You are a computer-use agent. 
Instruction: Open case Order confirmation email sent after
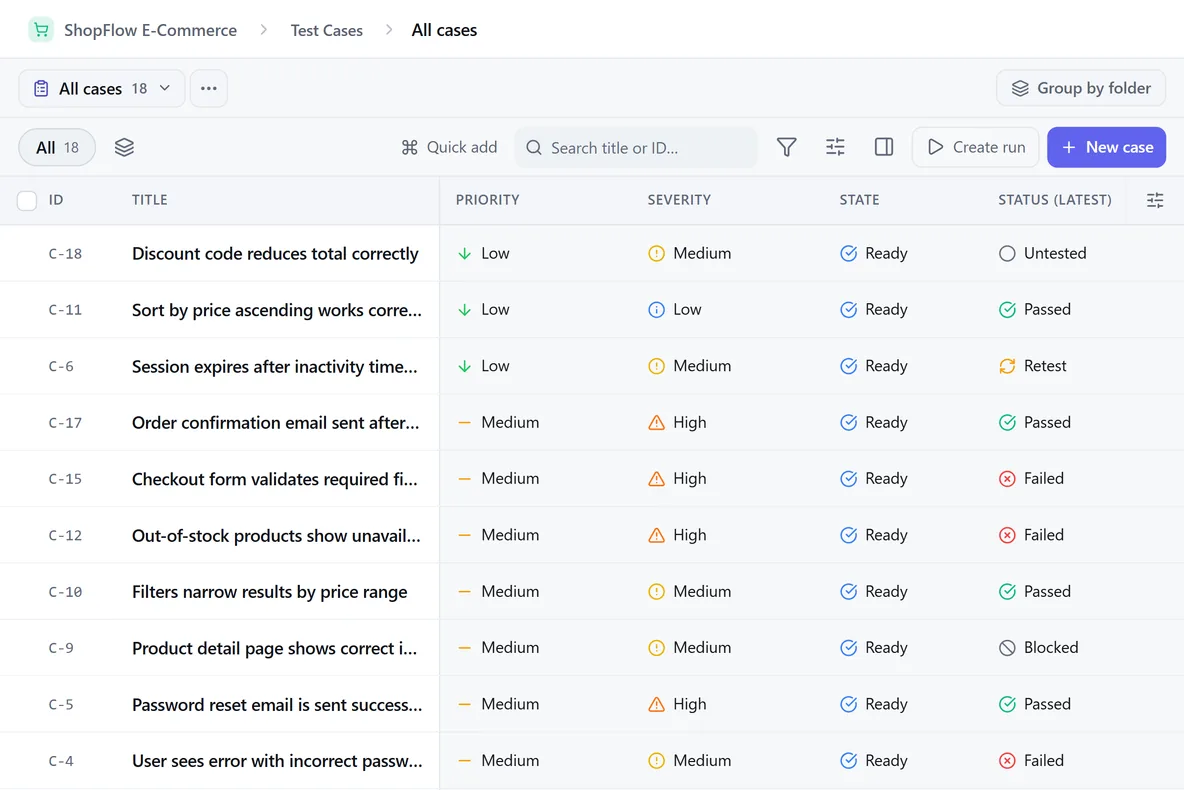275,423
